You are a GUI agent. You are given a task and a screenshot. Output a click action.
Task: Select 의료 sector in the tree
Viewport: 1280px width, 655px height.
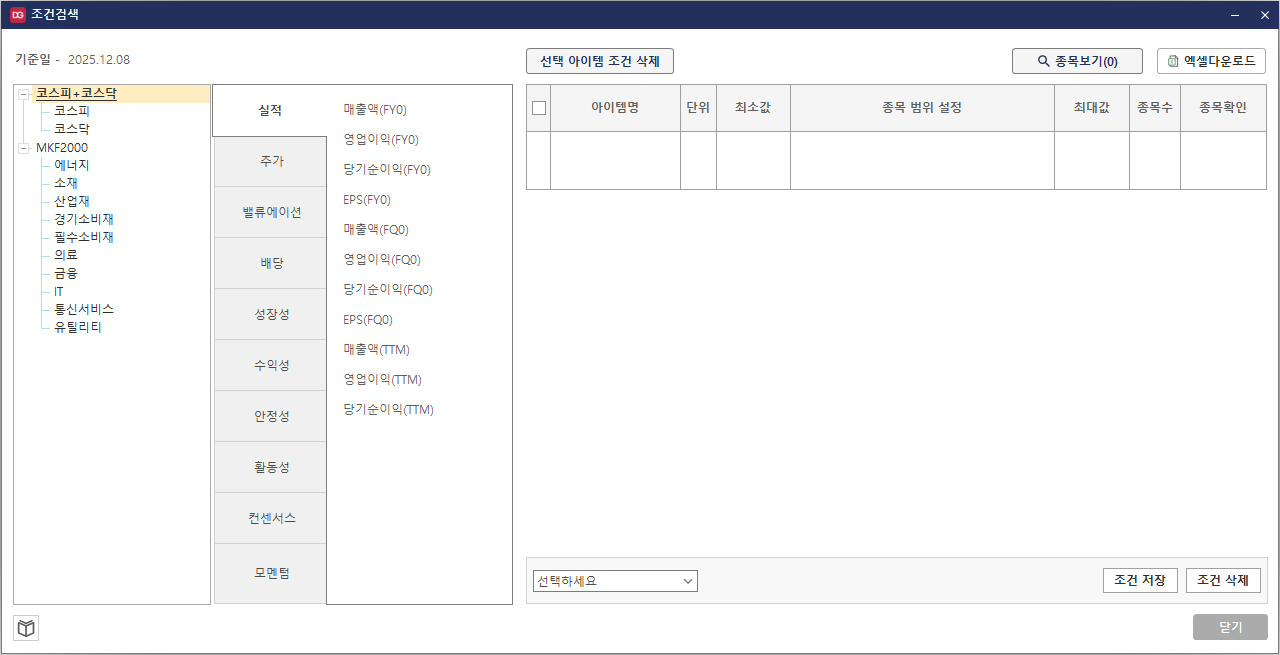point(65,256)
